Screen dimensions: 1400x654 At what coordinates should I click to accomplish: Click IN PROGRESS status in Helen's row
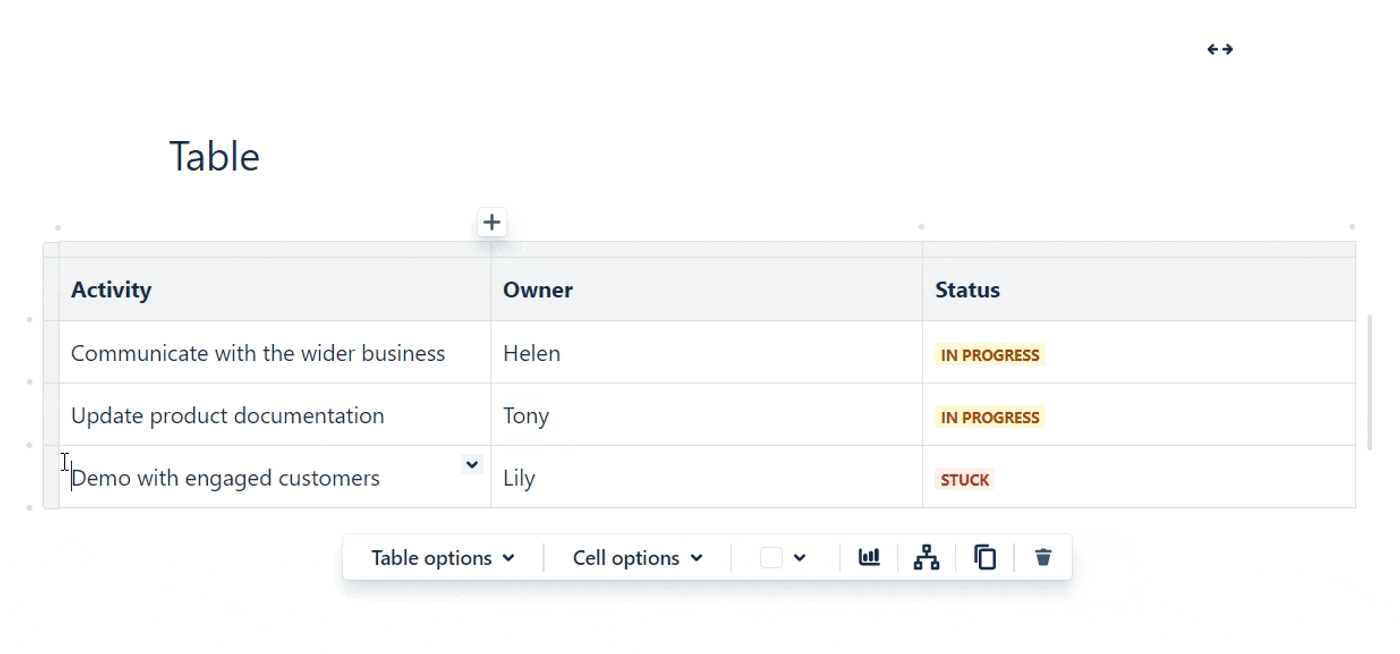coord(990,355)
